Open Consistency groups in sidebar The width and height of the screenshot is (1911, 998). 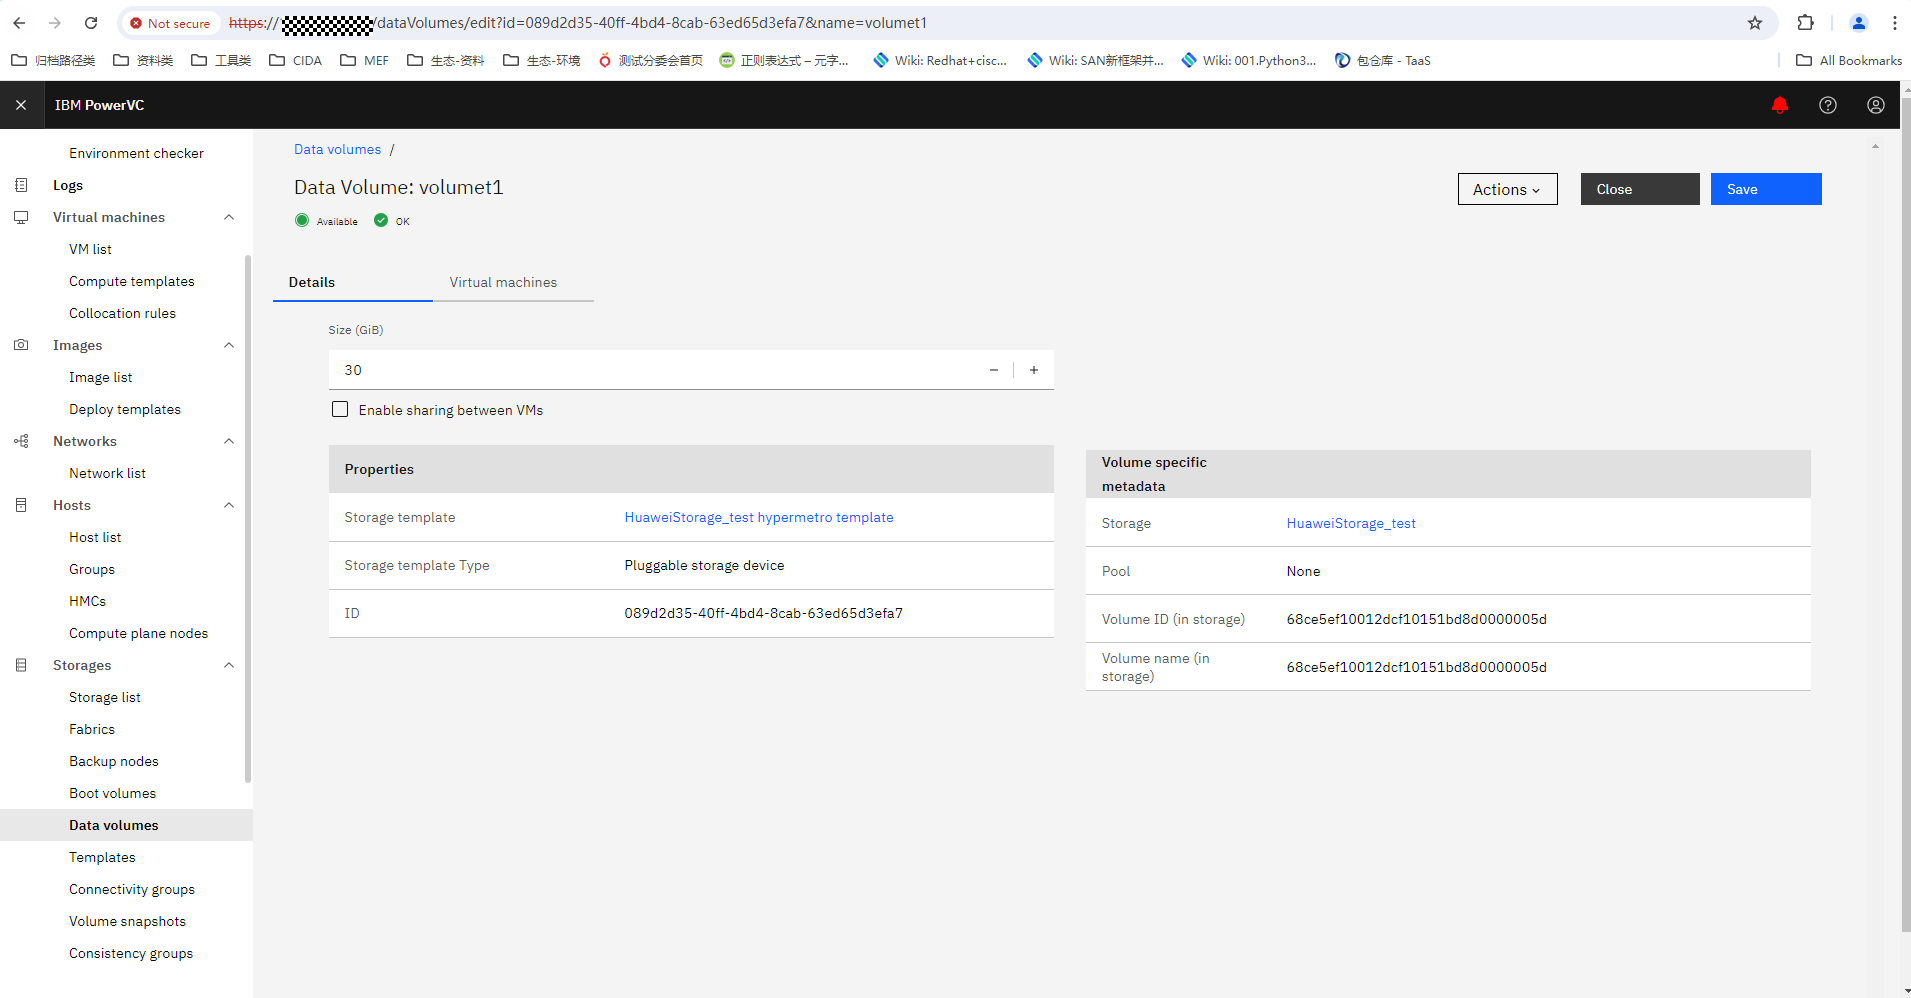[131, 953]
